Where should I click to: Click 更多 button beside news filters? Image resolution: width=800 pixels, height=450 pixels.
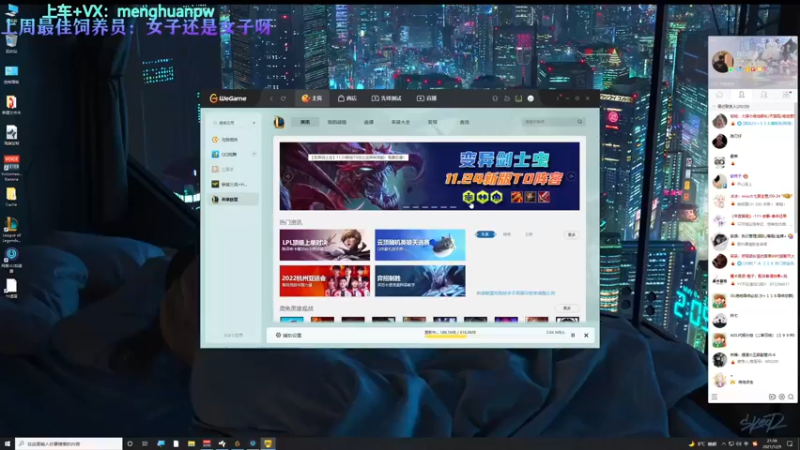tap(571, 235)
